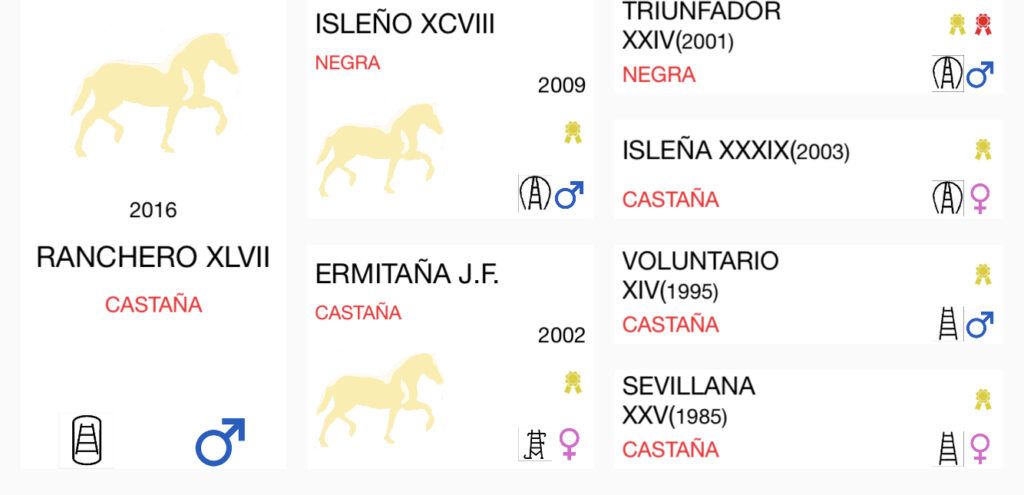Click the large blue male symbol under Ranchero XLVII

[220, 442]
